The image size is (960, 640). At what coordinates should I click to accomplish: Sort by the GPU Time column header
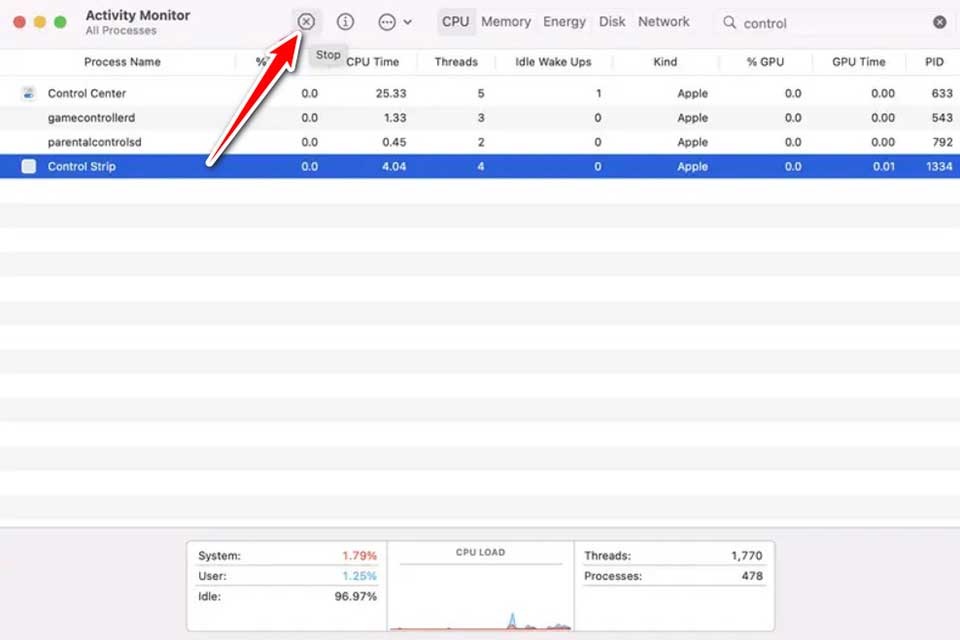858,62
